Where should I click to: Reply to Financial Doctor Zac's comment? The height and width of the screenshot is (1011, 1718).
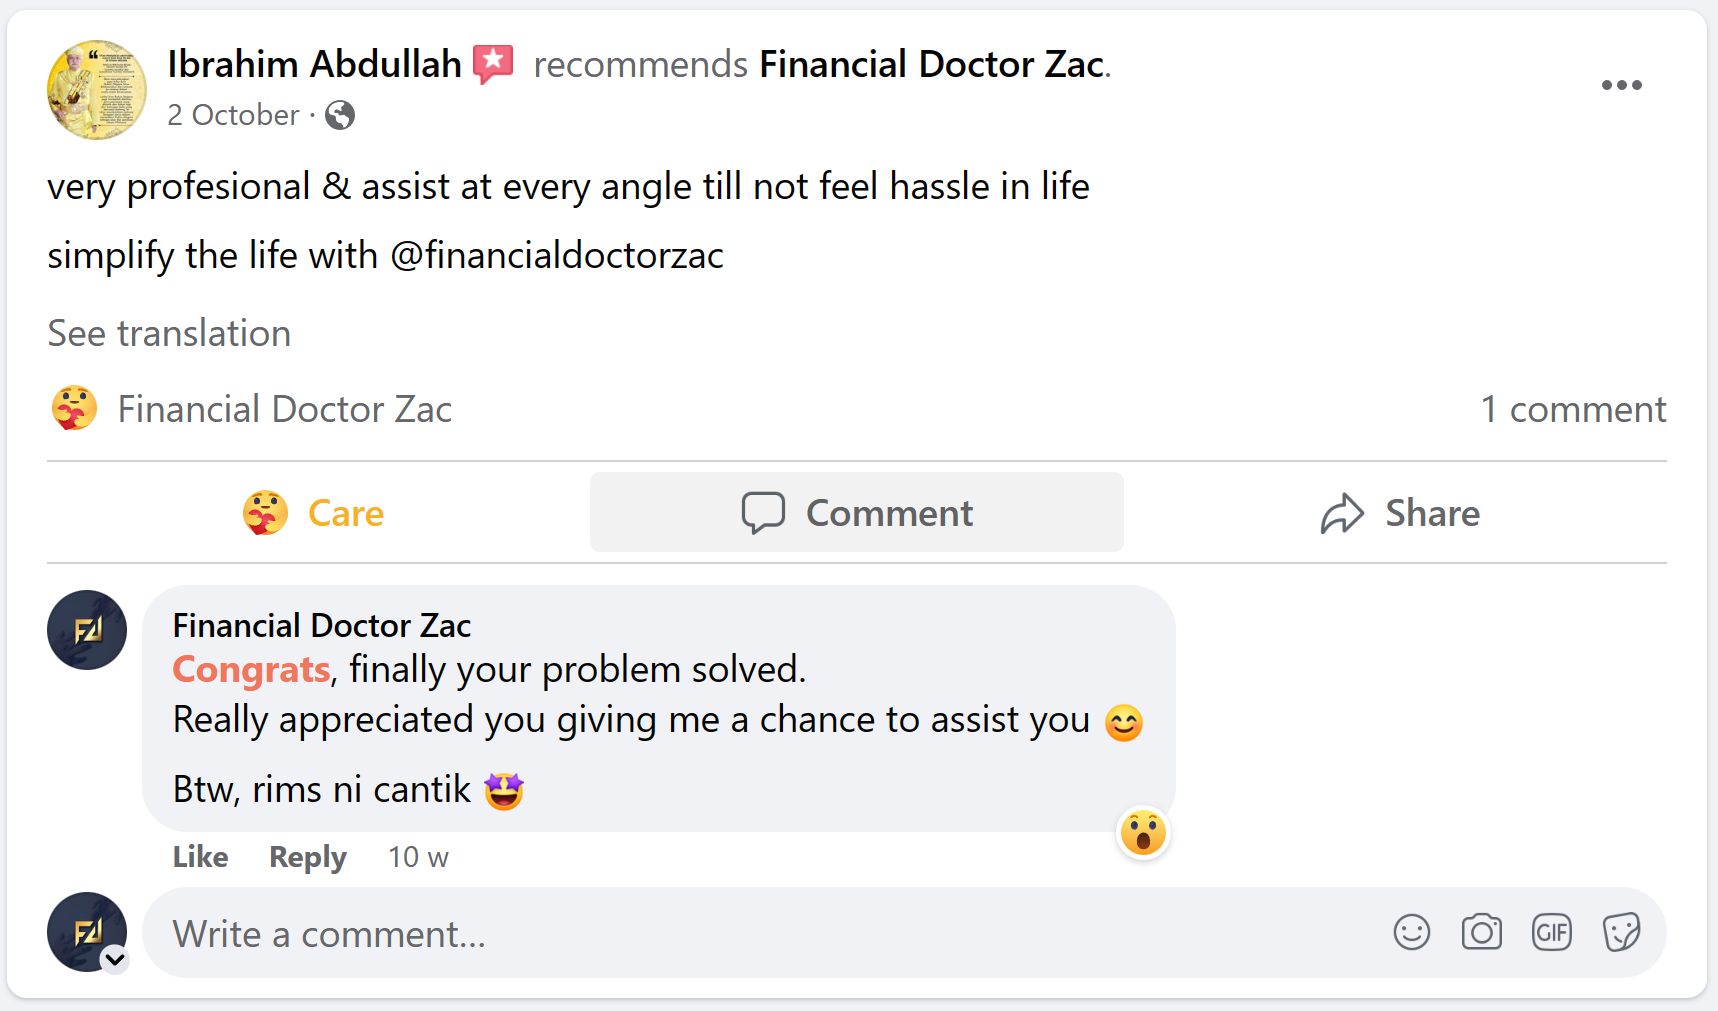point(307,857)
